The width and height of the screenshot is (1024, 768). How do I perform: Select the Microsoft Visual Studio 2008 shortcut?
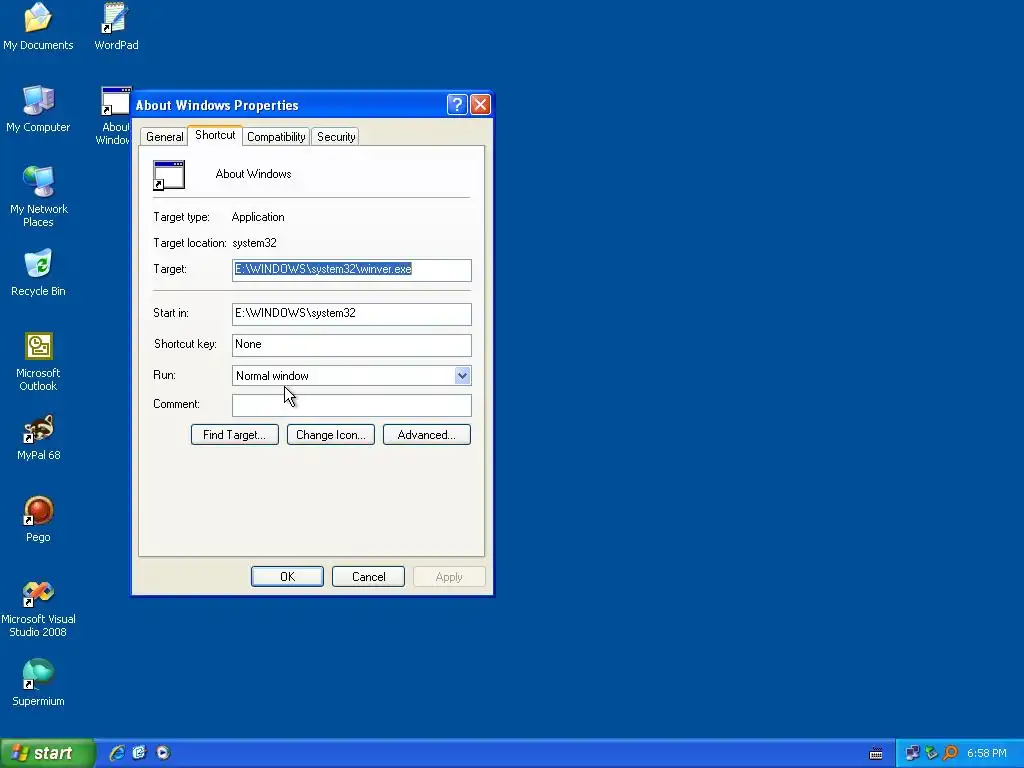coord(38,608)
